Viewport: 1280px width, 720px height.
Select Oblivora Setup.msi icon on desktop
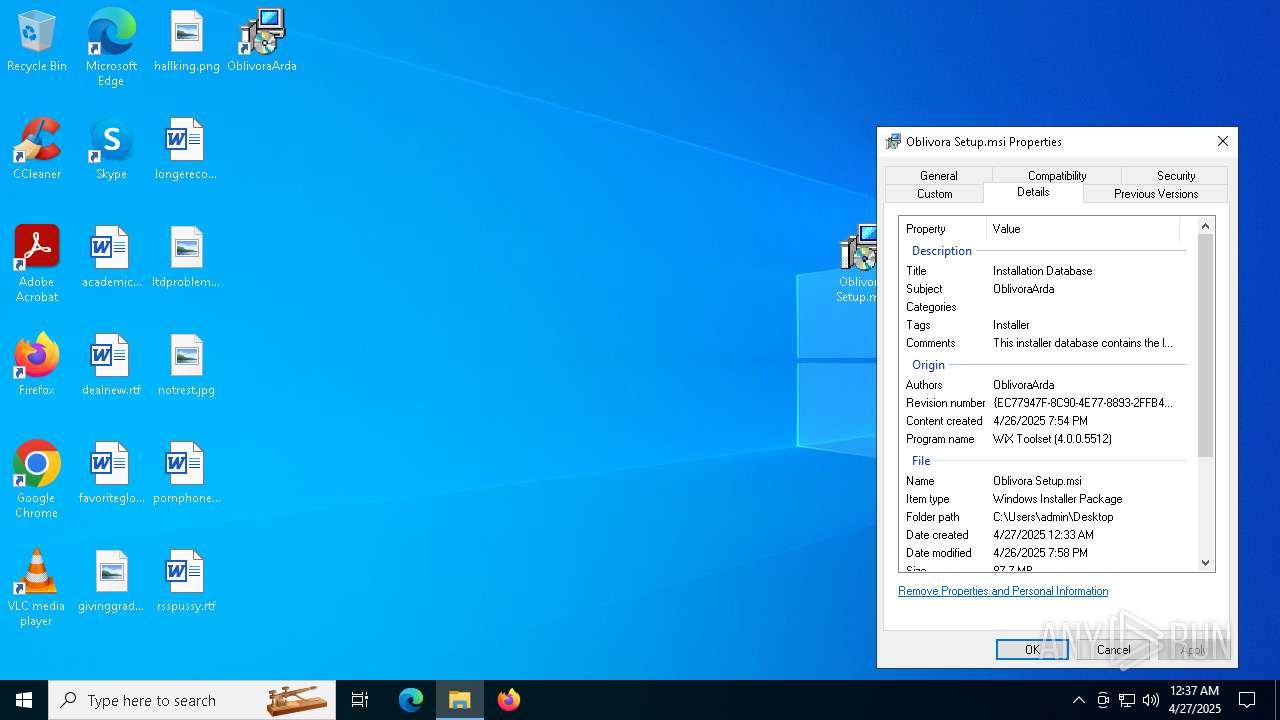coord(857,265)
